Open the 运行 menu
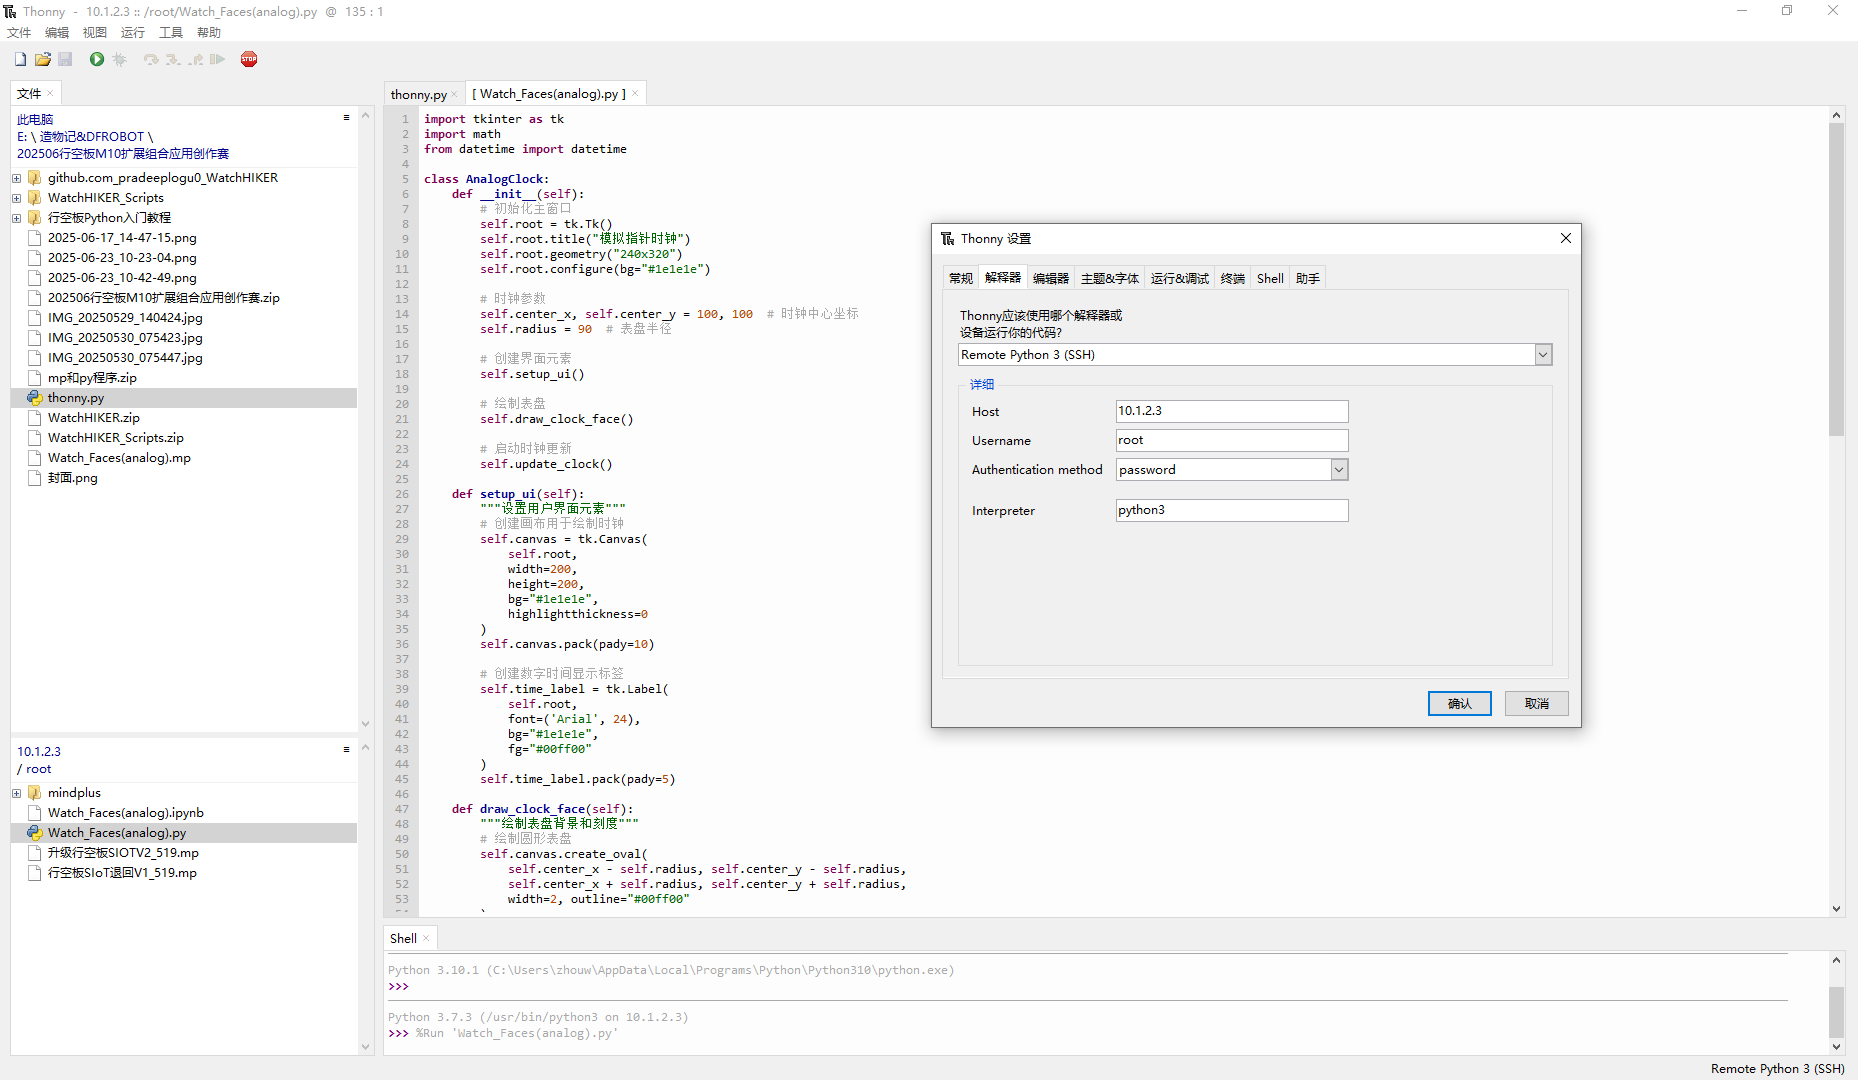 point(133,33)
